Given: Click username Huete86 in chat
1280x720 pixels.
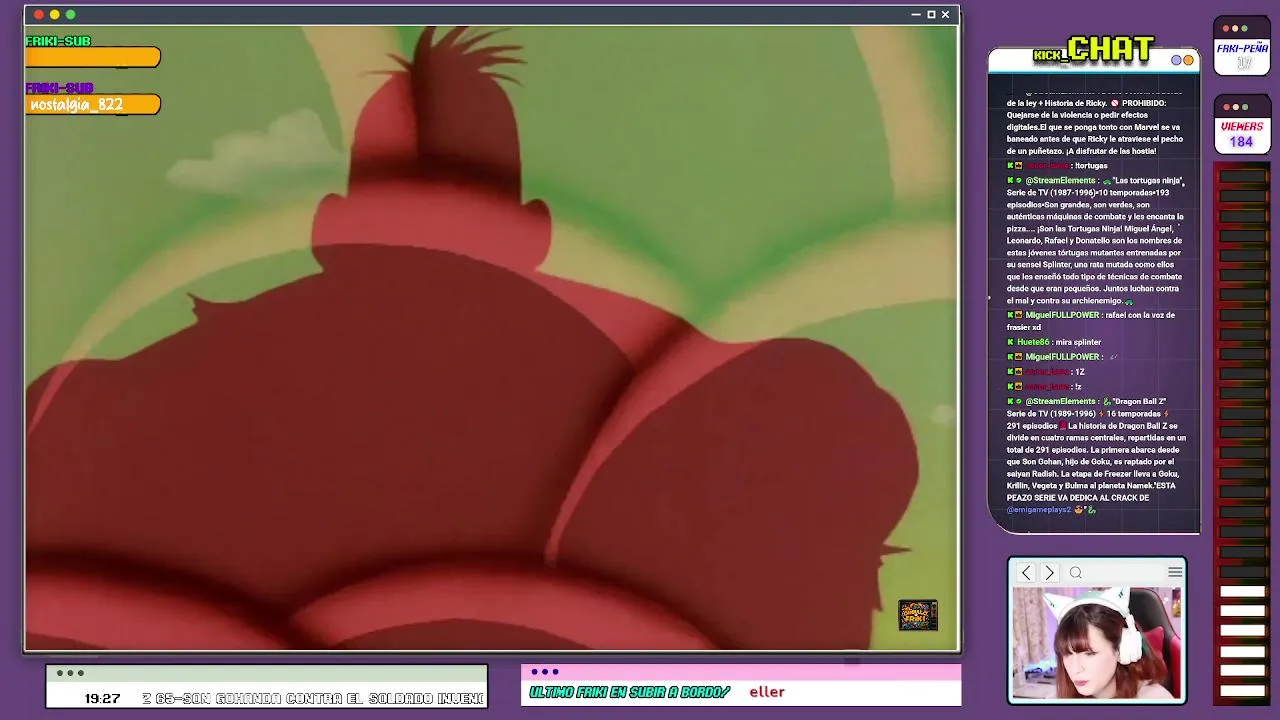Looking at the screenshot, I should coord(1033,342).
